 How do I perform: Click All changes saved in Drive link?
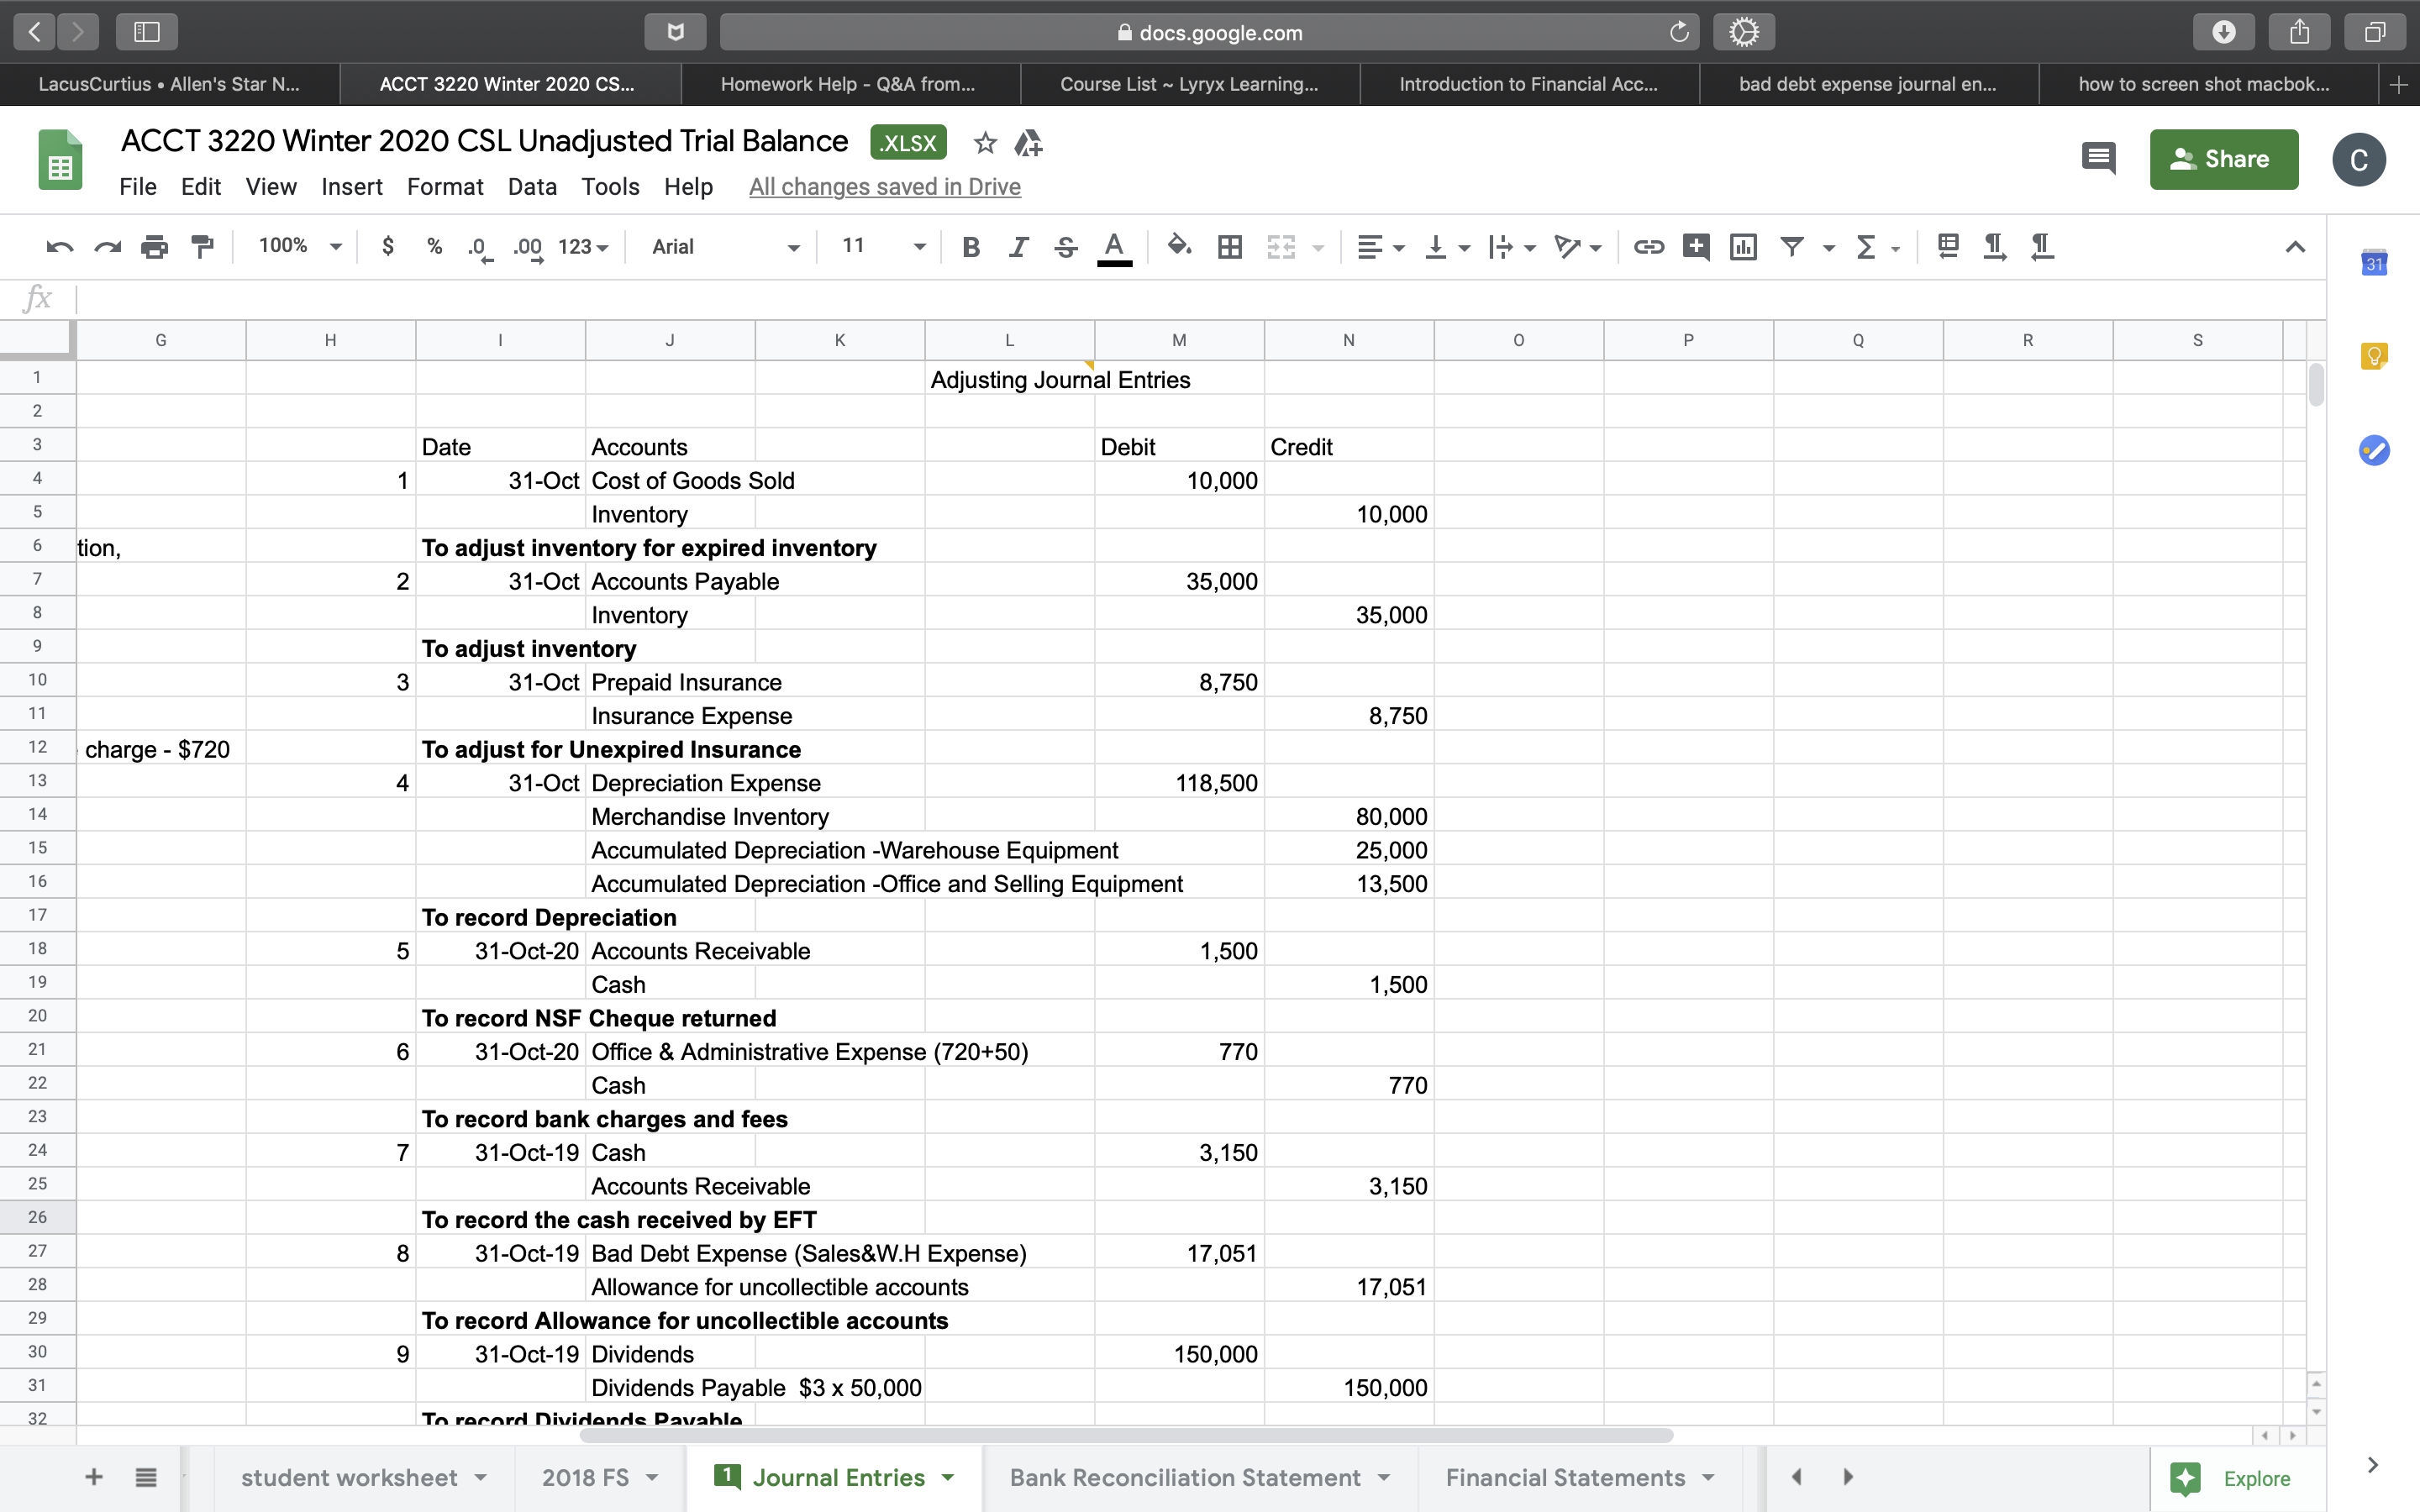pos(884,187)
